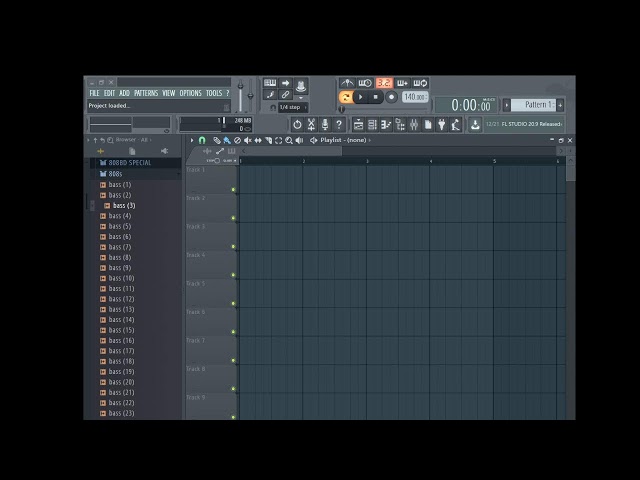
Task: Click the 140.000 tempo field
Action: click(x=415, y=97)
